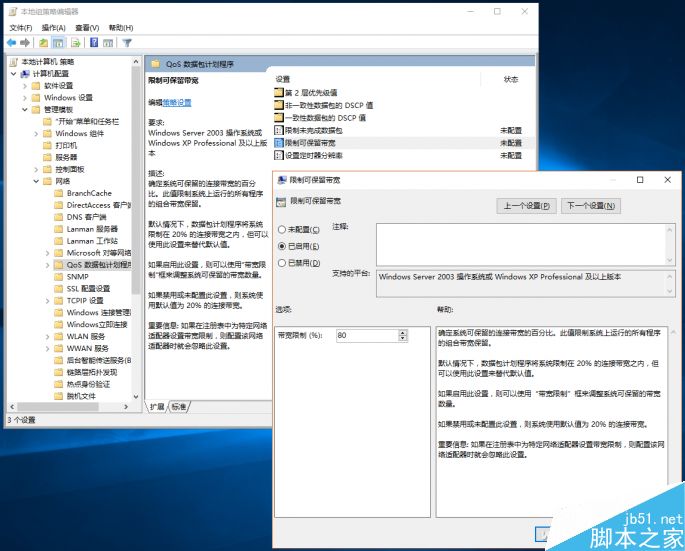
Task: Click the 带宽限制 spinner up arrow
Action: [404, 331]
